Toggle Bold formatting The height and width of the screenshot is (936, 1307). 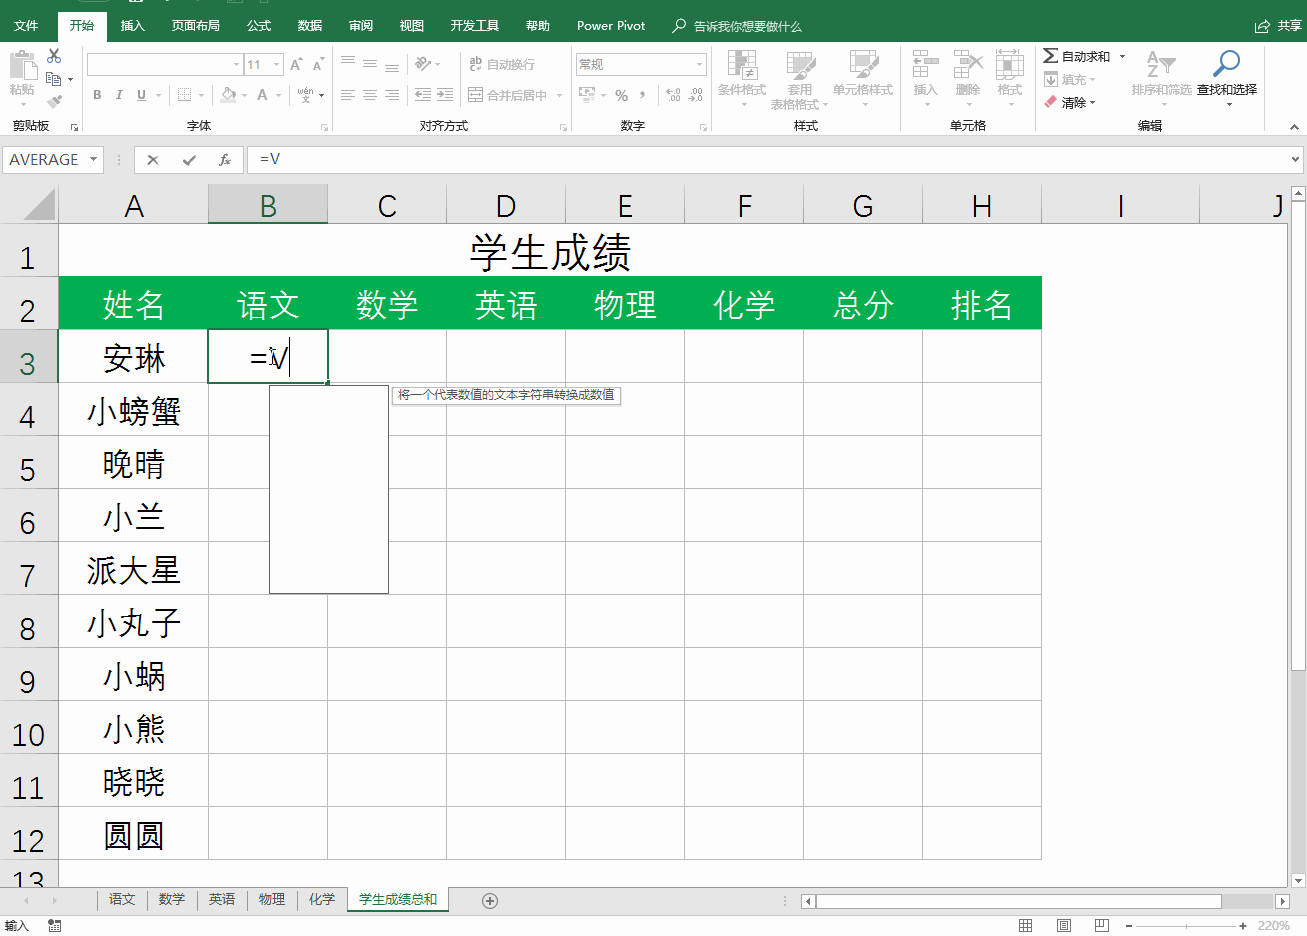[97, 95]
